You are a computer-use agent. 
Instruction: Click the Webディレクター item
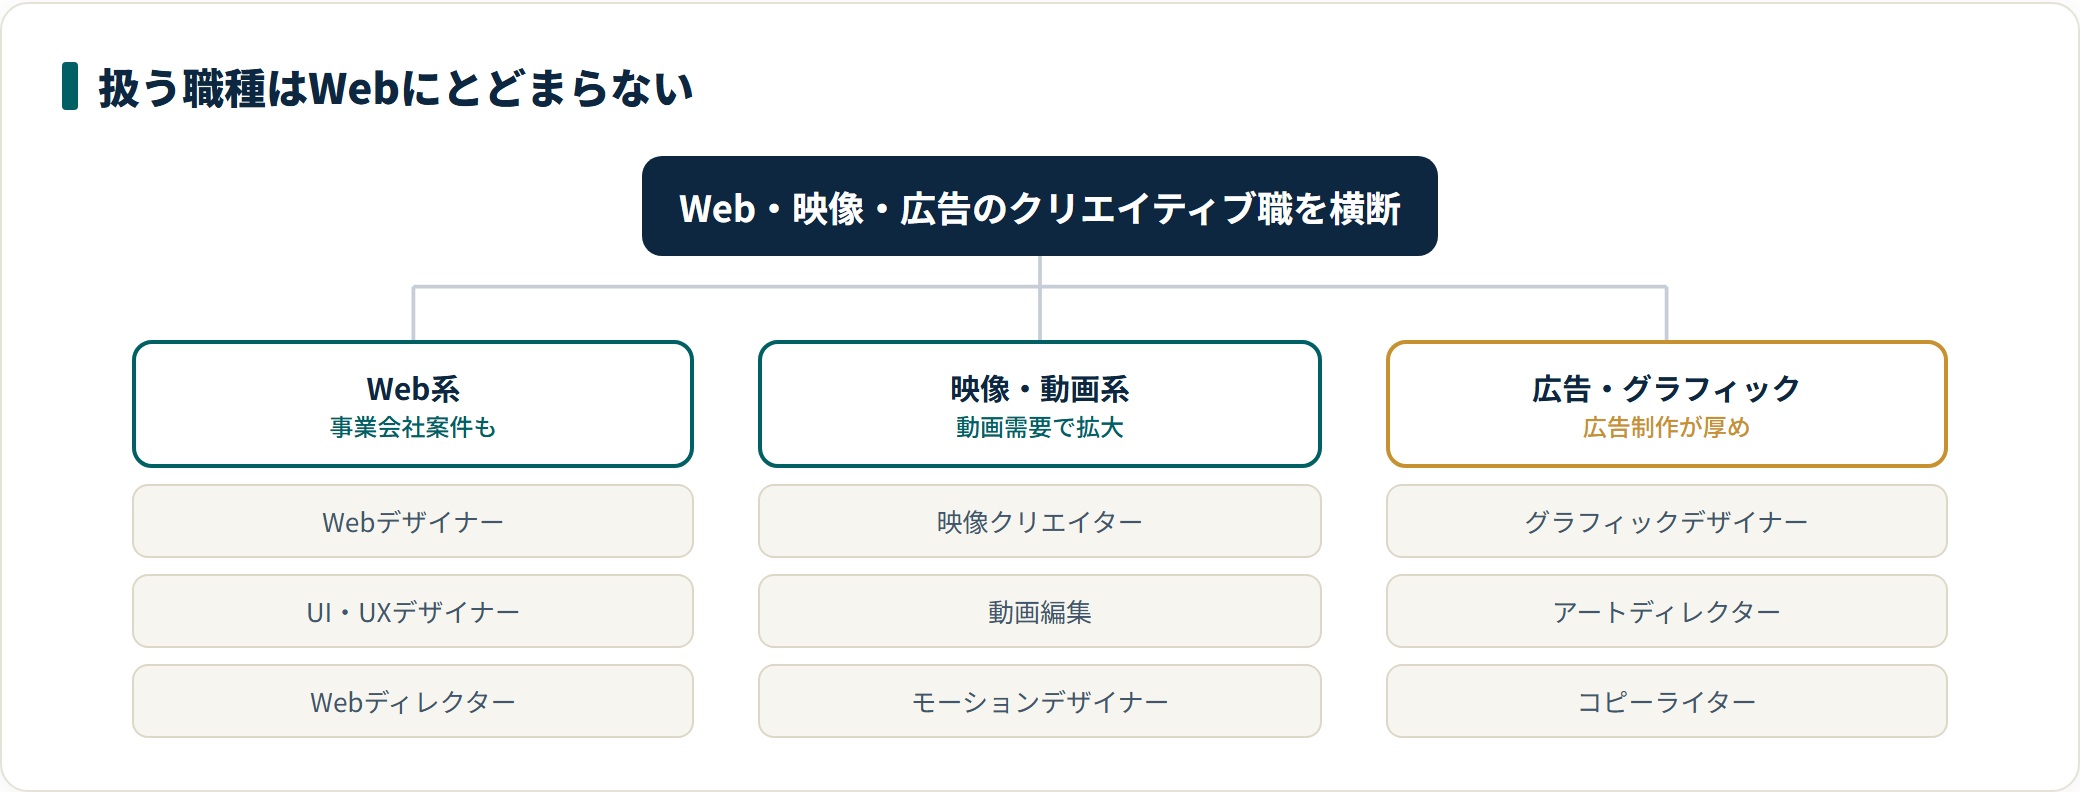(413, 701)
